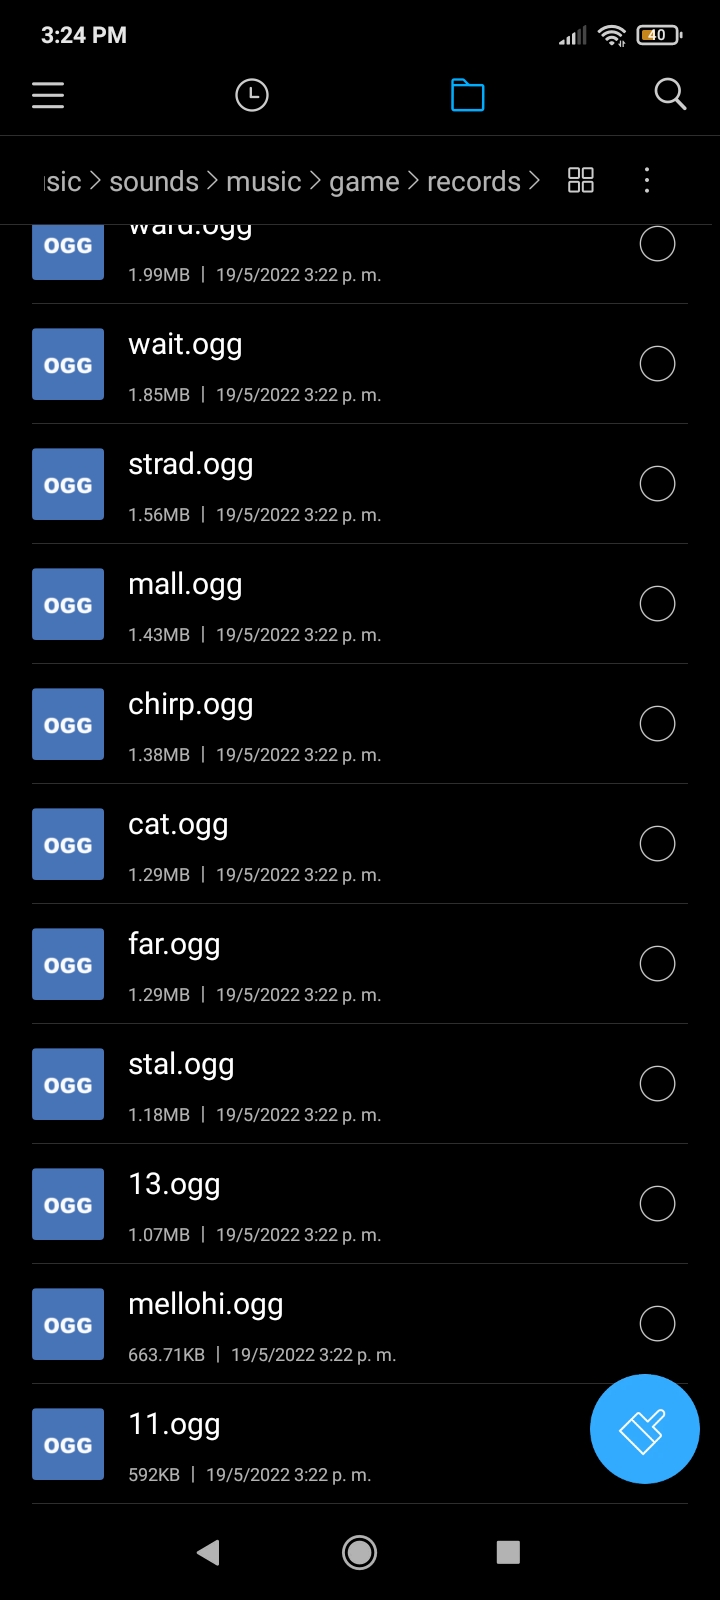Switch to grid view layout
The height and width of the screenshot is (1600, 720).
(580, 180)
